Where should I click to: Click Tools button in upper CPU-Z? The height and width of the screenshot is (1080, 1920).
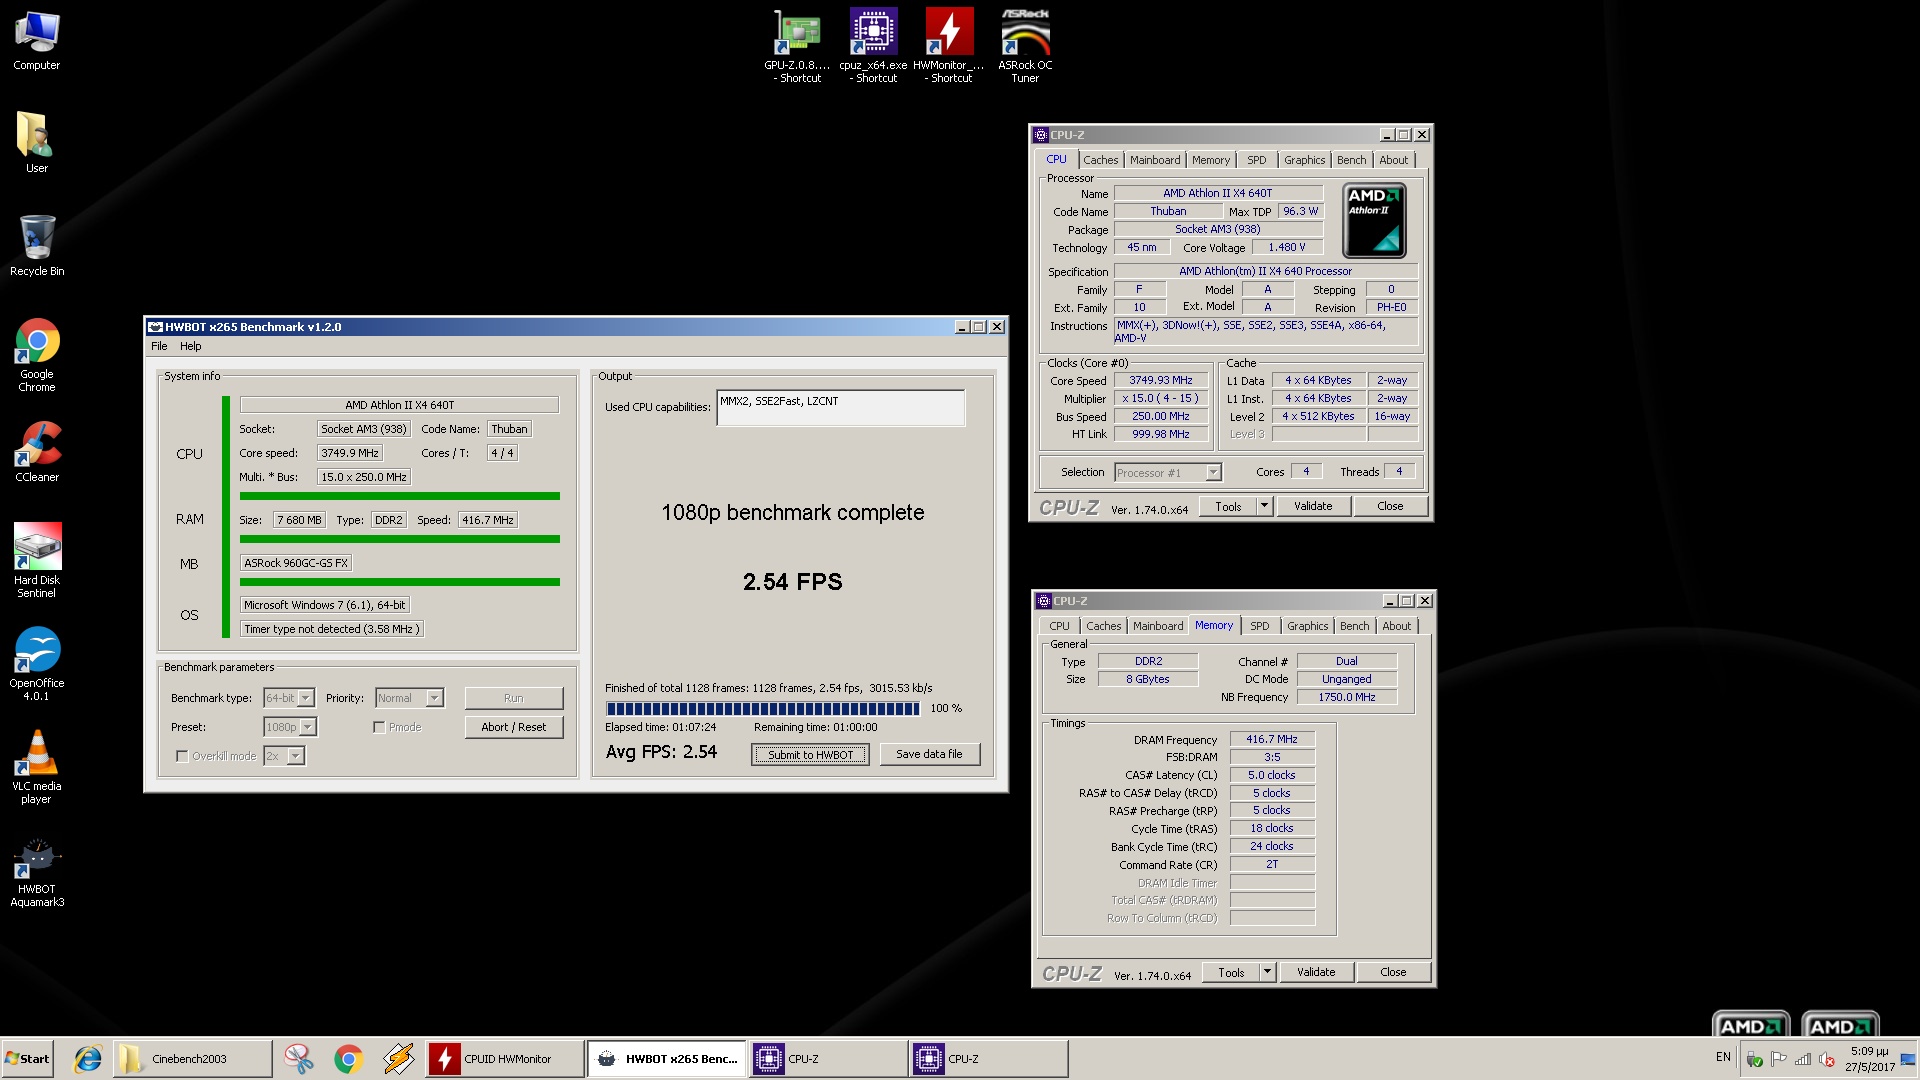point(1228,506)
